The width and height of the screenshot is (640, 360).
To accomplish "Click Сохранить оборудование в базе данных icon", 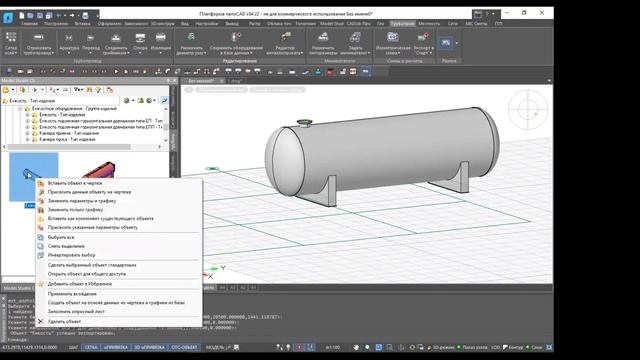I will tap(236, 38).
